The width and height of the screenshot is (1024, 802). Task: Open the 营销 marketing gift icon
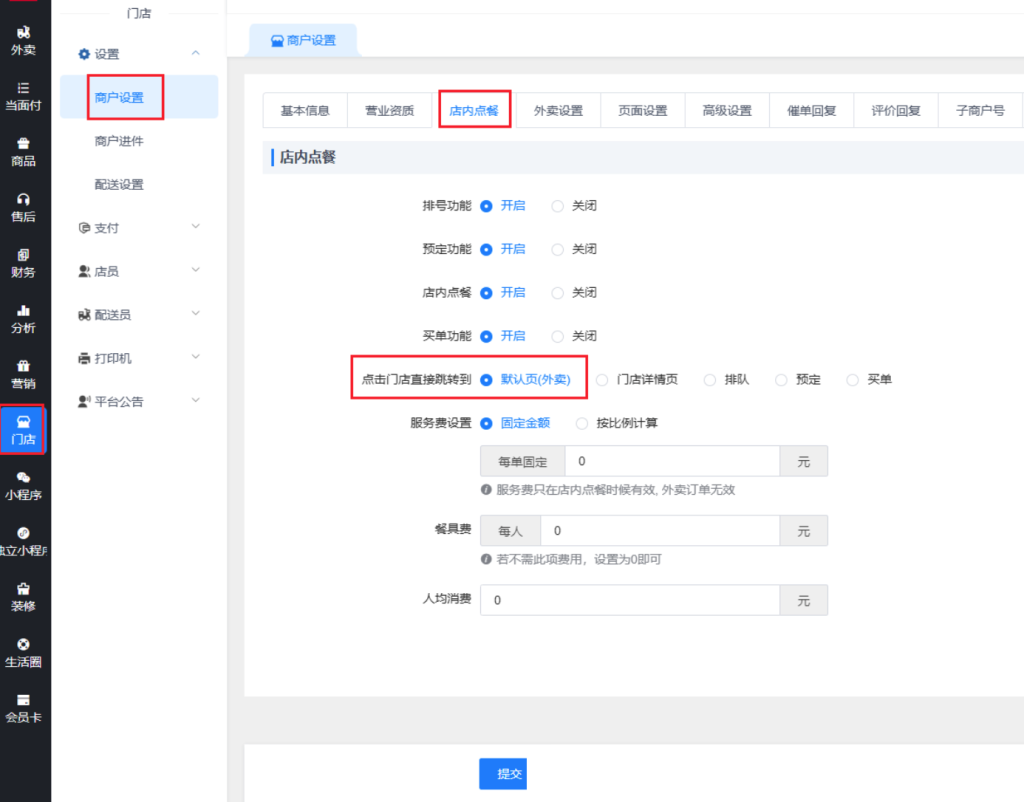pyautogui.click(x=23, y=373)
